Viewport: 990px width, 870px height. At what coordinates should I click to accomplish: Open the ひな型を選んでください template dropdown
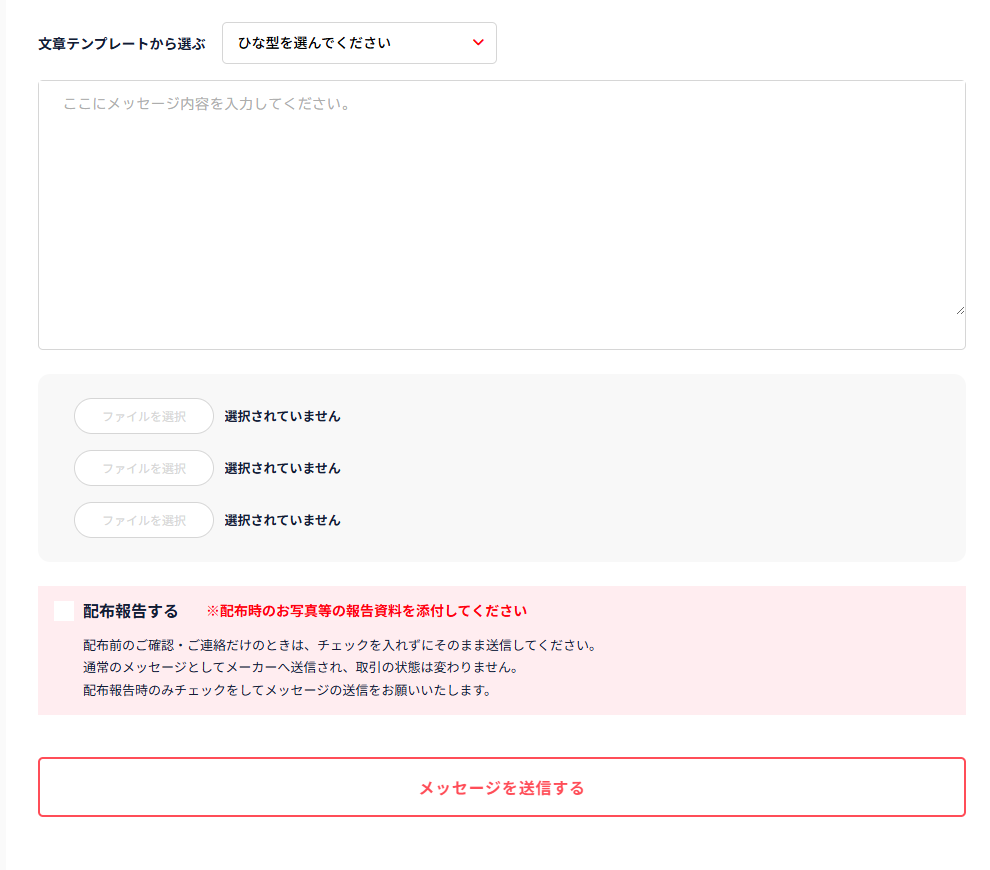(x=359, y=43)
